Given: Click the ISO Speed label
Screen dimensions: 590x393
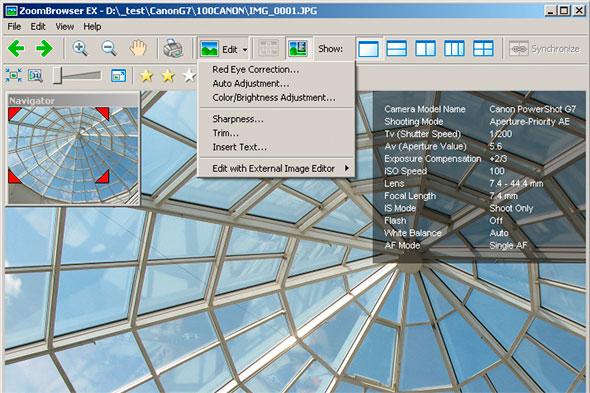Looking at the screenshot, I should 406,171.
